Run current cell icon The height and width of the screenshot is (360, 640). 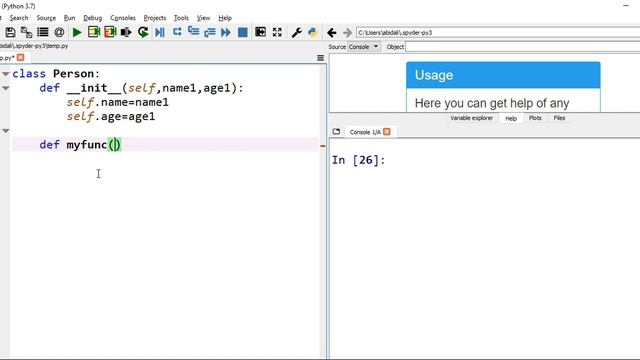tap(94, 32)
